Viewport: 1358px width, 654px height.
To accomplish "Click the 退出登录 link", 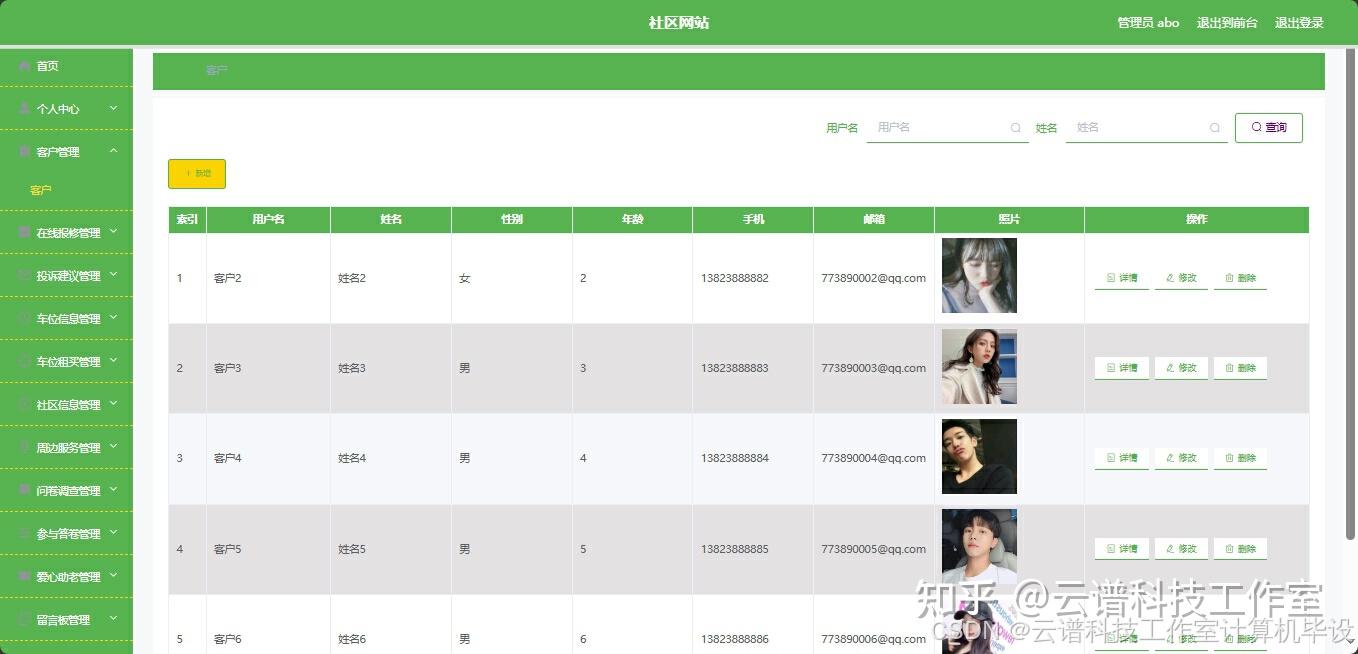I will coord(1298,22).
